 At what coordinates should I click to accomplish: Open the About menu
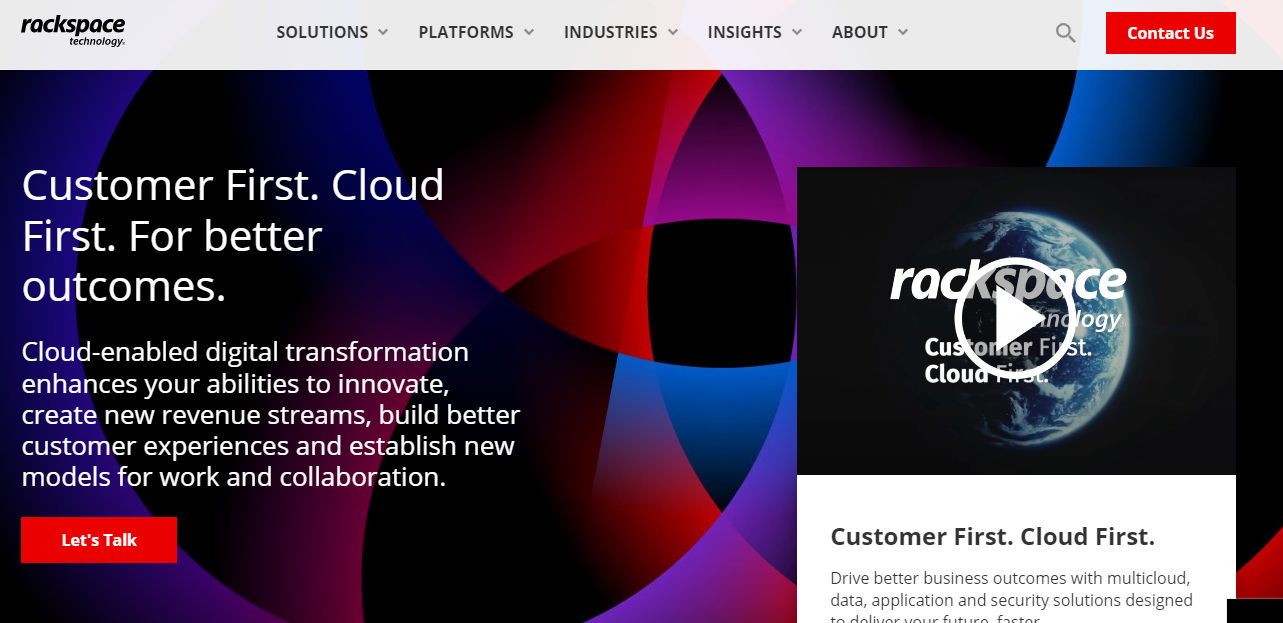860,32
